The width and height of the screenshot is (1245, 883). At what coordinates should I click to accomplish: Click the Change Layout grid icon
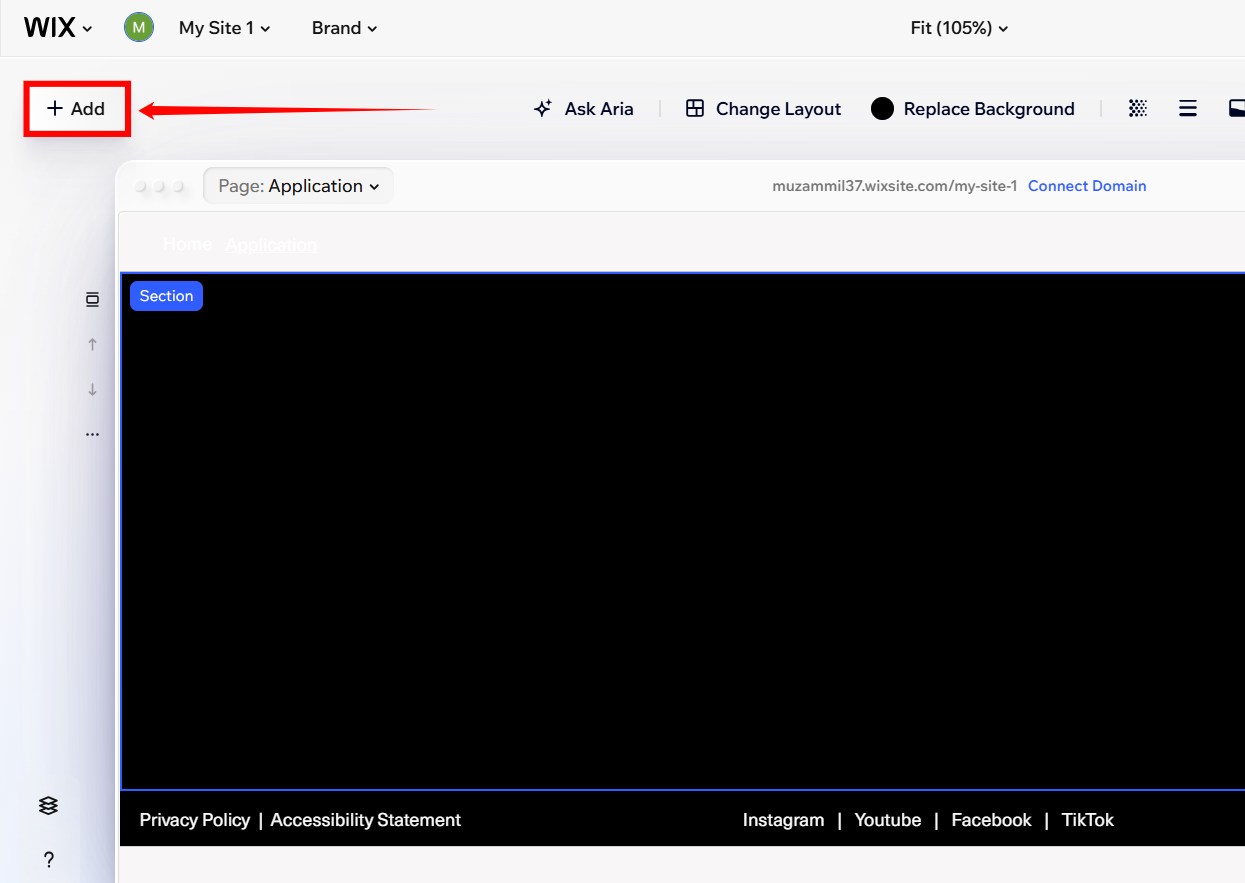click(x=695, y=109)
